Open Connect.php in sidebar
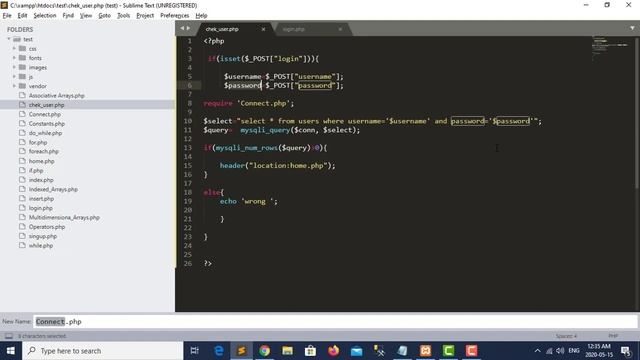Screen dimensions: 640x360 click(44, 114)
